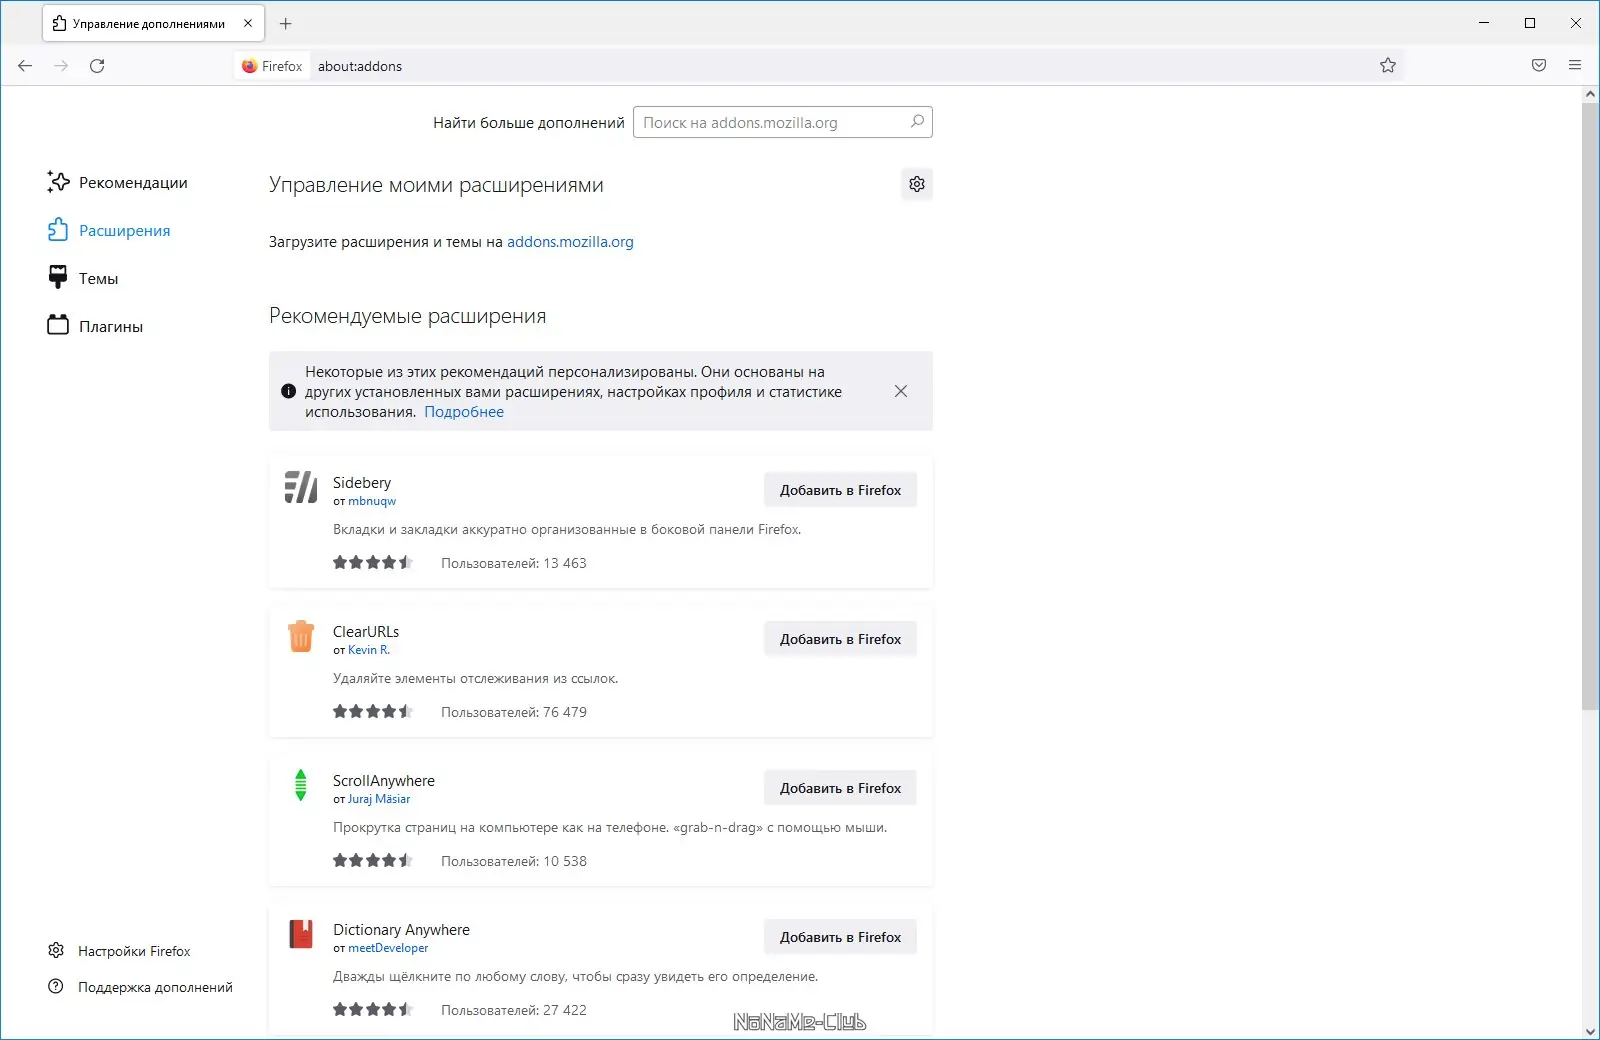Open the Рекомендации category
Screen dimensions: 1600x1040
118,182
